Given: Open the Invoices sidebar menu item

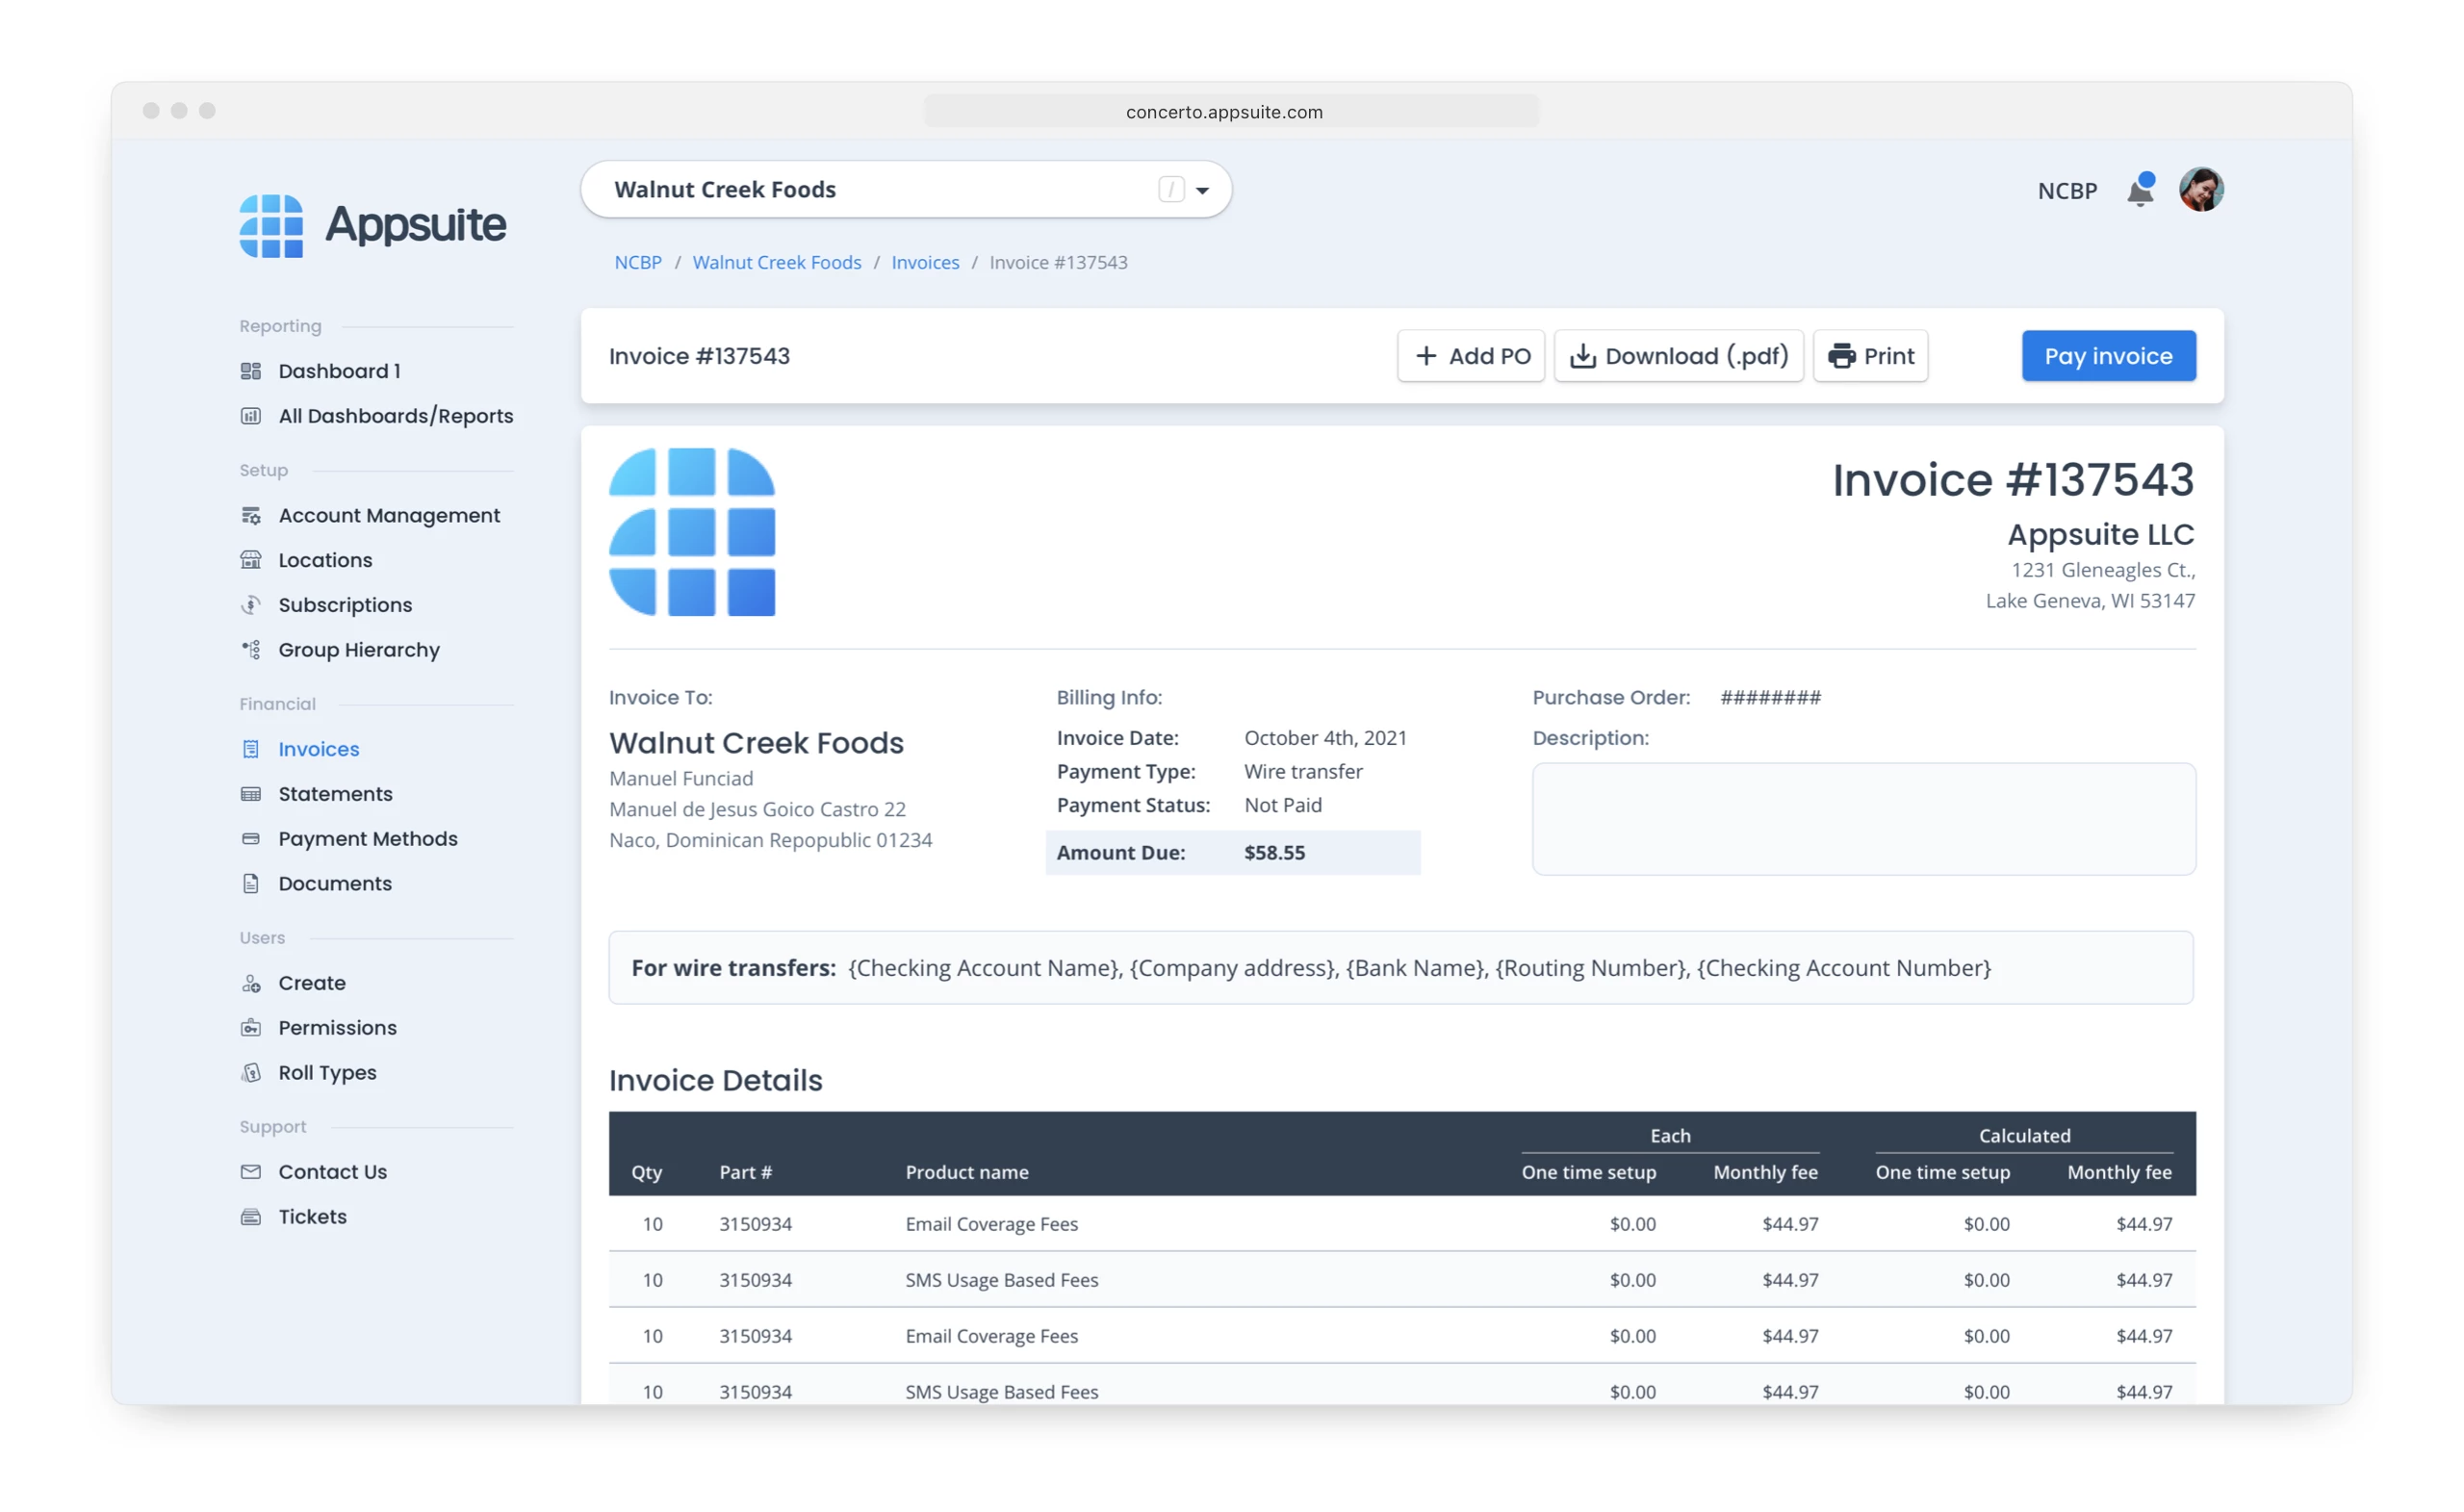Looking at the screenshot, I should (x=318, y=749).
